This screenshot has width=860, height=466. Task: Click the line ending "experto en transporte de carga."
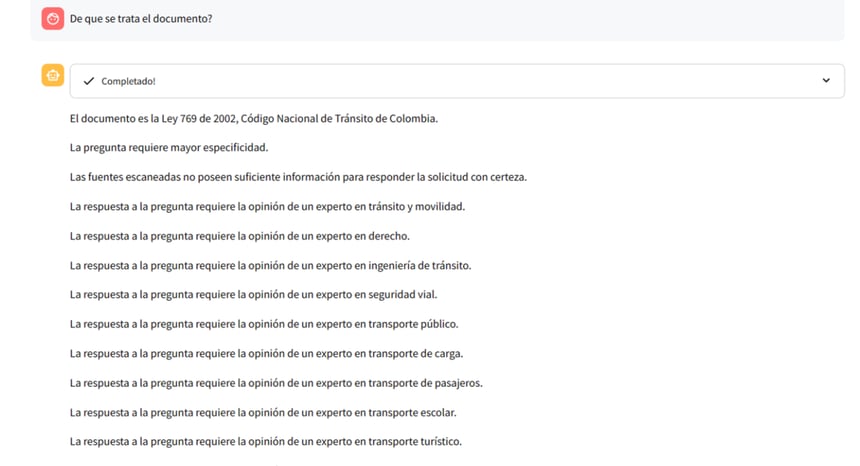click(x=267, y=354)
